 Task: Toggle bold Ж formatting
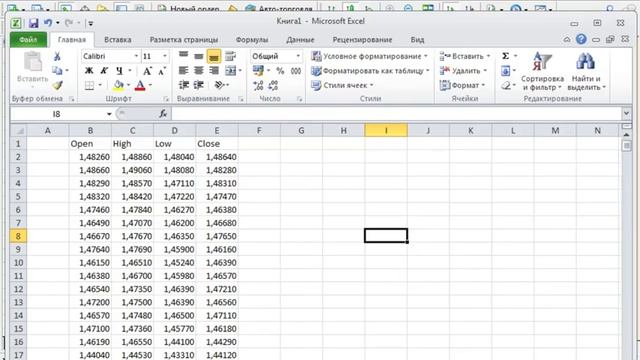coord(89,71)
